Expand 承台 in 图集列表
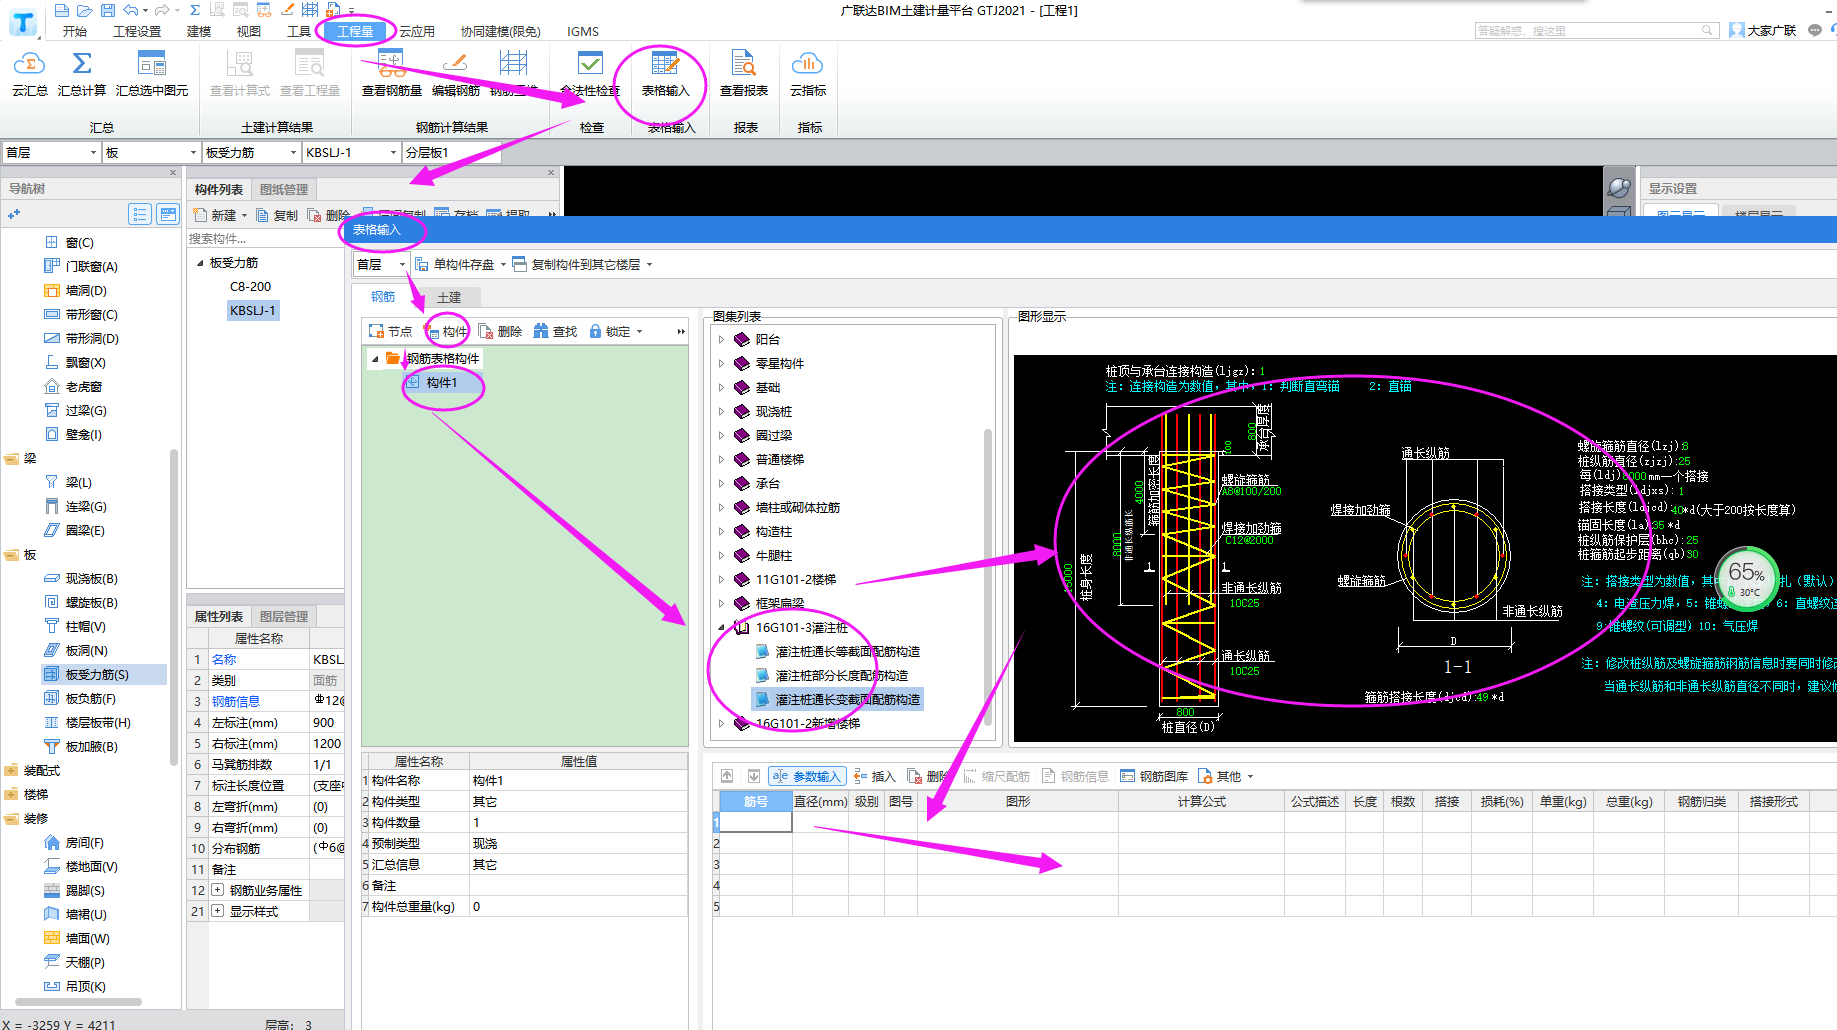Image resolution: width=1837 pixels, height=1030 pixels. pos(721,483)
